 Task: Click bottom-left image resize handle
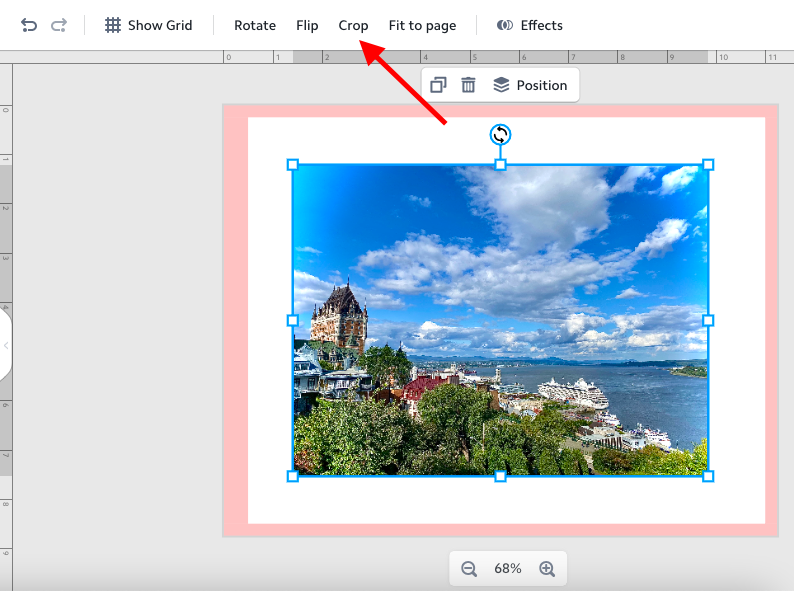293,476
